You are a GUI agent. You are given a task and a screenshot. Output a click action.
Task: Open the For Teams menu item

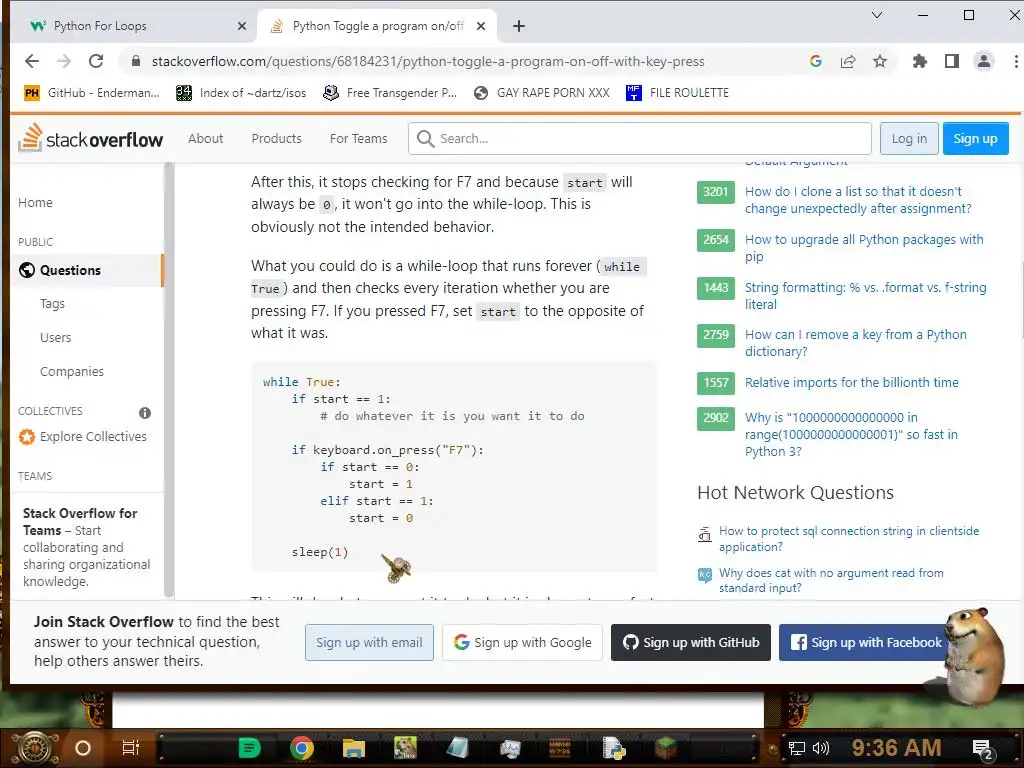pyautogui.click(x=359, y=138)
